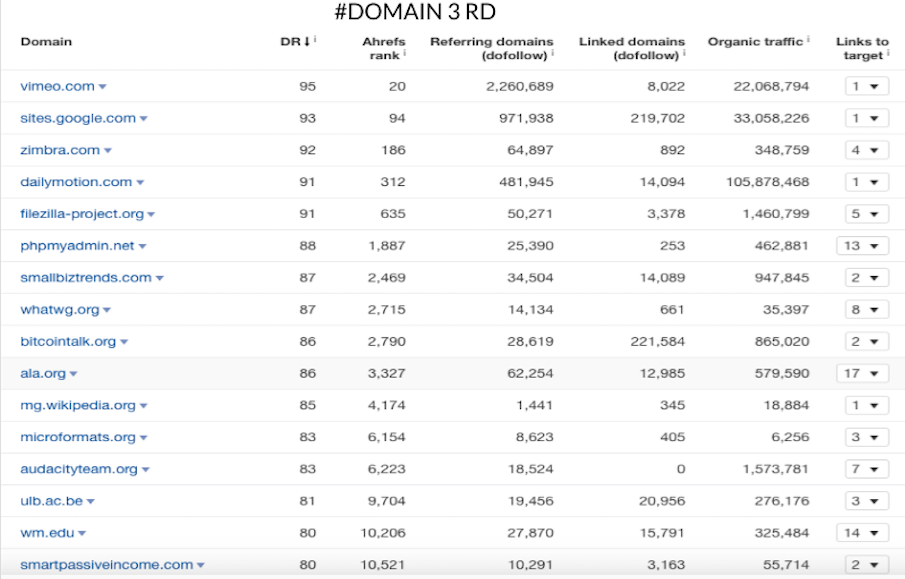
Task: Expand dropdown arrow next to sites.google.com
Action: point(144,119)
